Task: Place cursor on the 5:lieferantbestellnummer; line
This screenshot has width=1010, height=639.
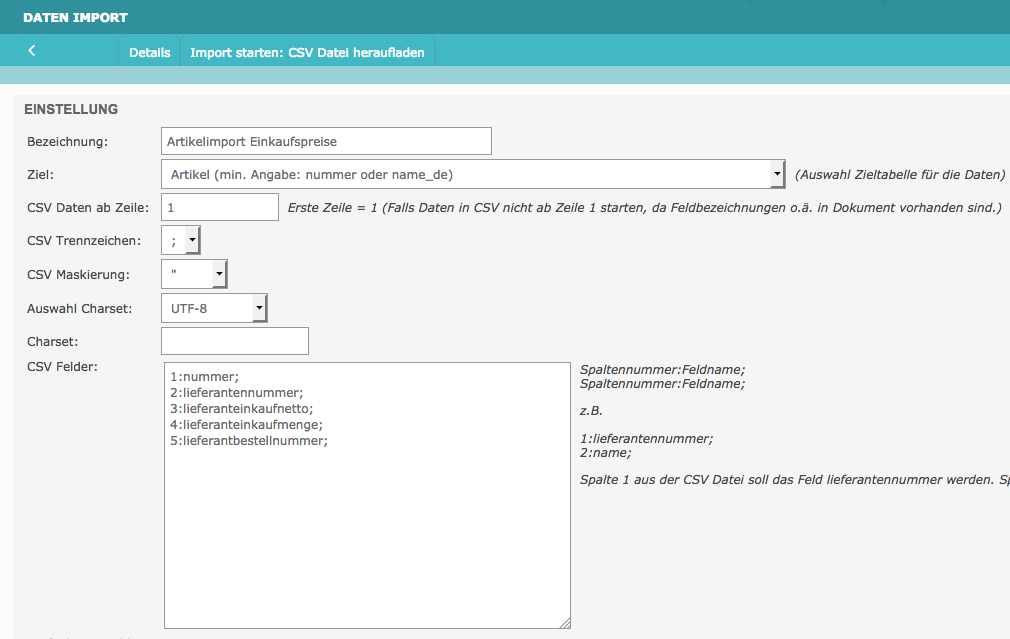Action: click(249, 441)
